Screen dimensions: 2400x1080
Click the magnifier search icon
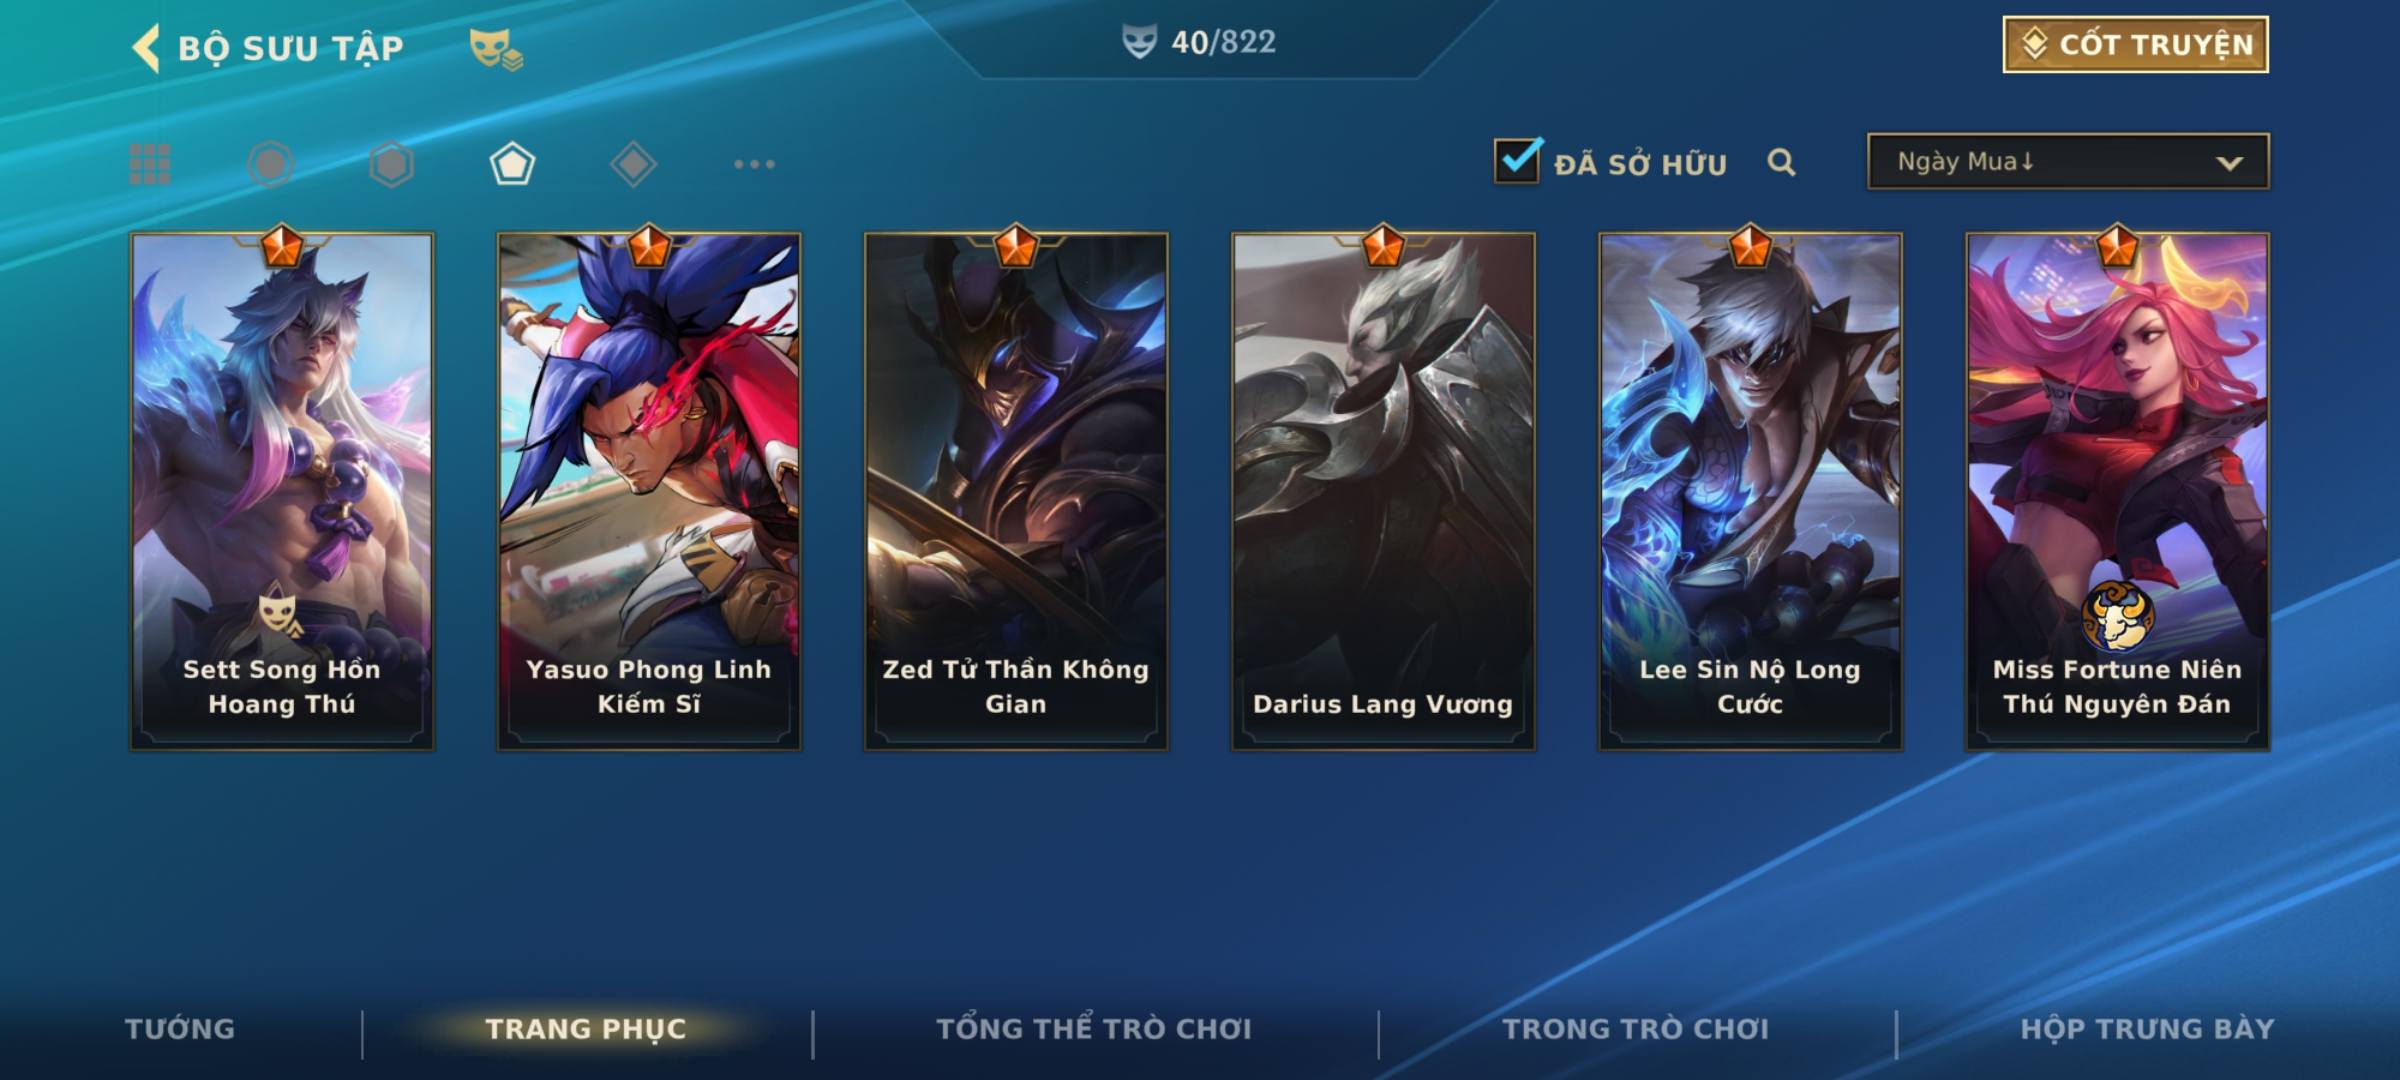[1781, 162]
